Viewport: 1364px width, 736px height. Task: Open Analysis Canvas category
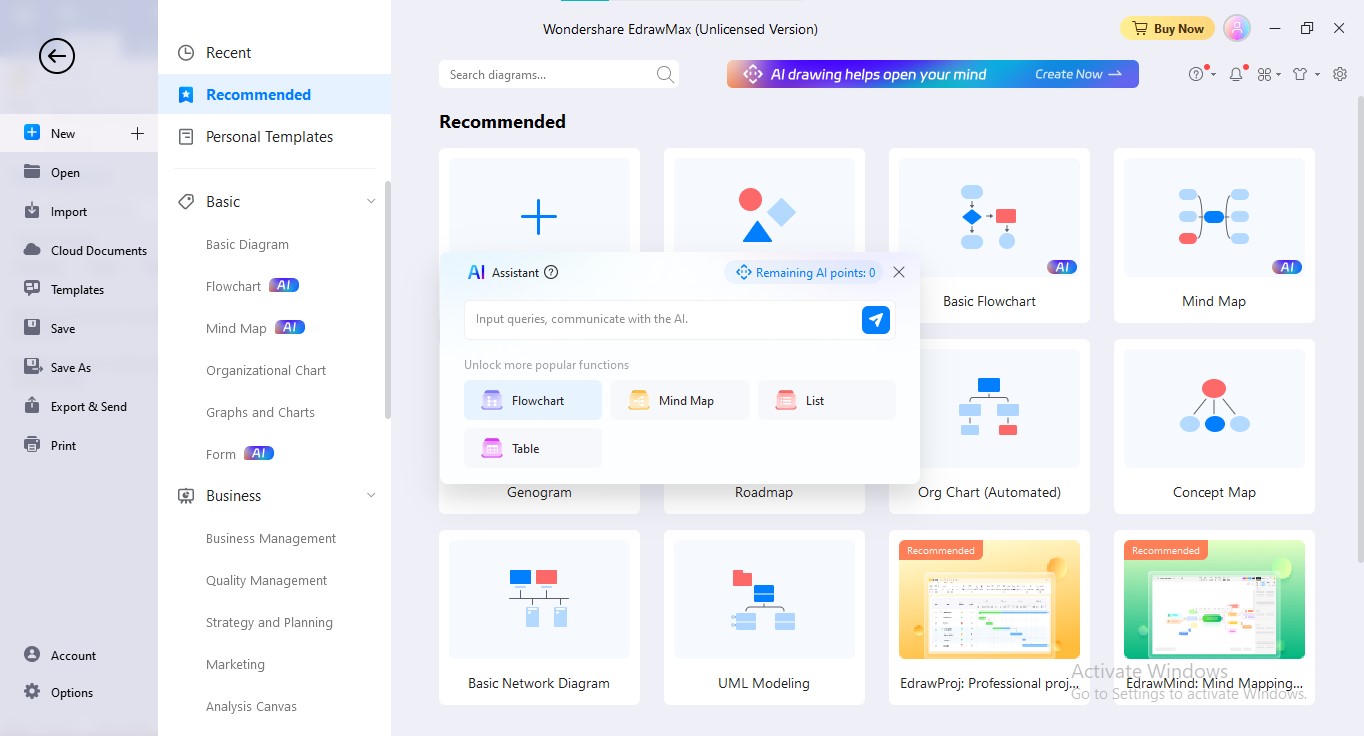tap(251, 706)
